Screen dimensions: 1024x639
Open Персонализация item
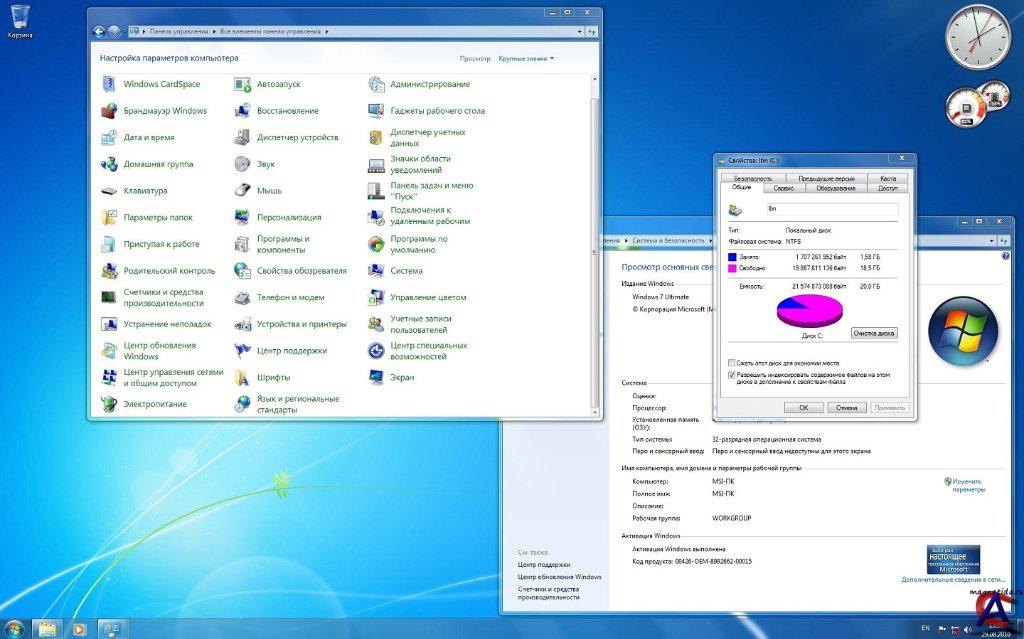pos(278,218)
